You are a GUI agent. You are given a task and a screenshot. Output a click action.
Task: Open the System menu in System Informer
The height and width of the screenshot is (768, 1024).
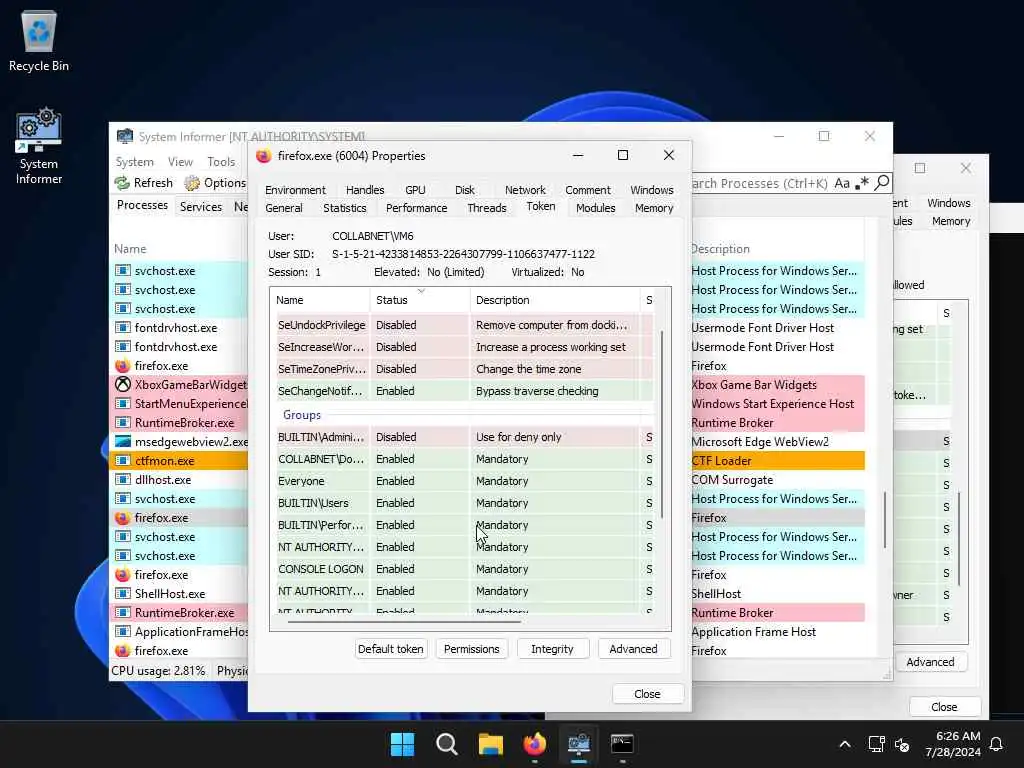click(x=135, y=161)
